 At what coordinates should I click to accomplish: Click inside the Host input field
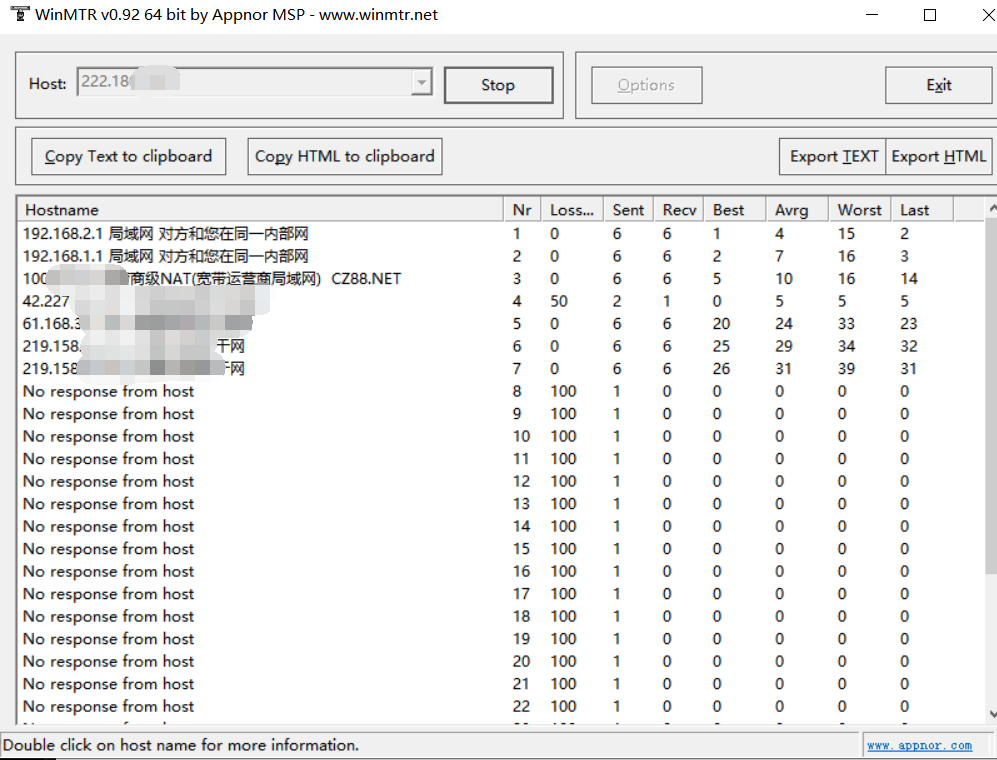240,83
